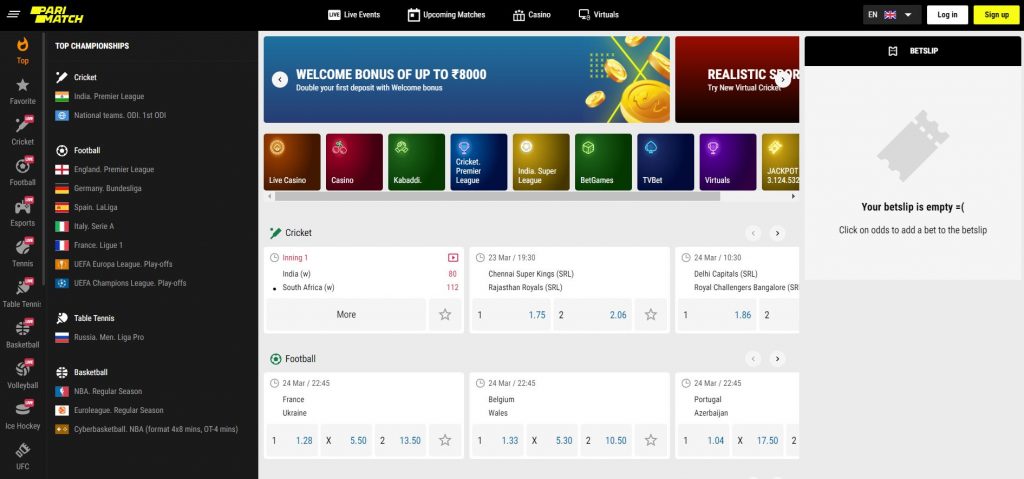This screenshot has height=479, width=1024.
Task: Show previous Football matches with left chevron
Action: click(x=753, y=359)
